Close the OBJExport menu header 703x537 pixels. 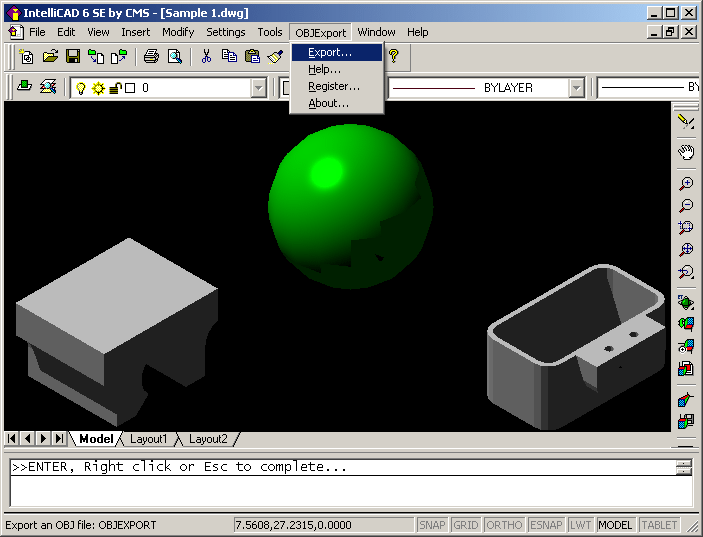pyautogui.click(x=321, y=33)
